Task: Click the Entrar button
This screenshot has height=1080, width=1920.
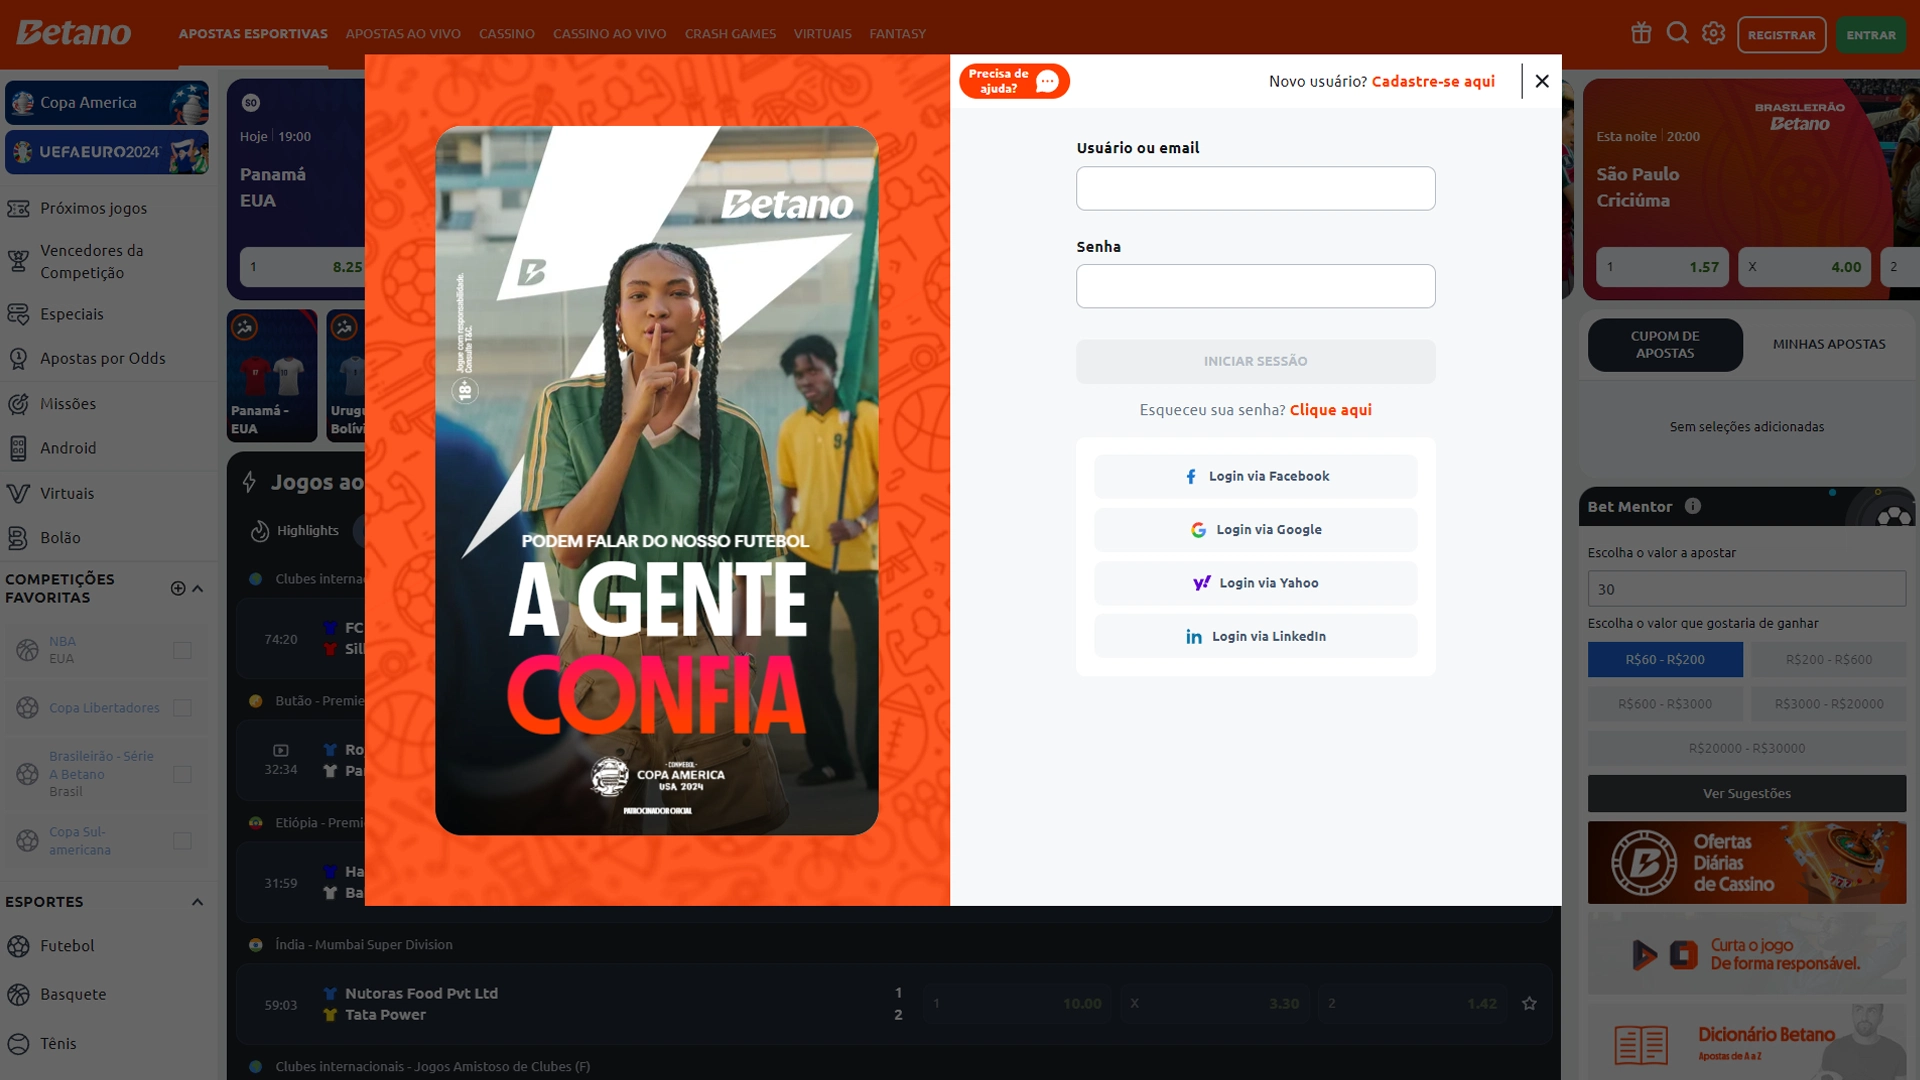Action: pos(1870,34)
